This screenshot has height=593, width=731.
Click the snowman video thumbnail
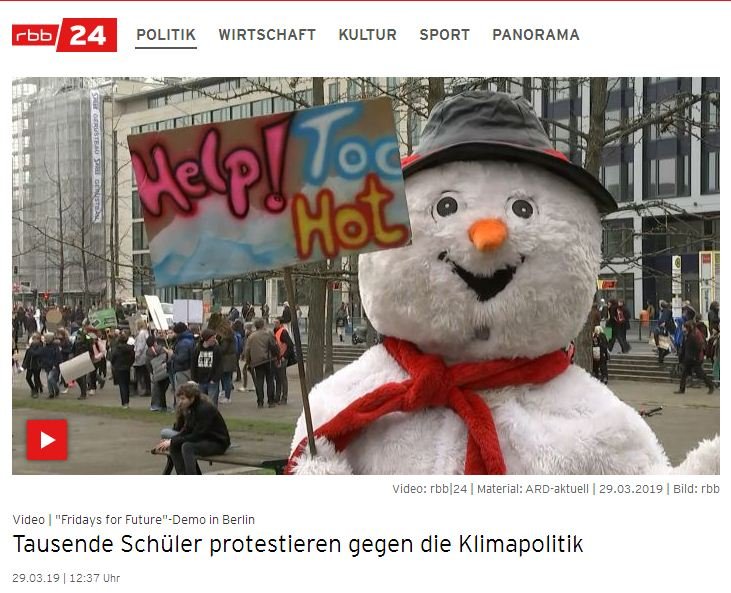[366, 276]
